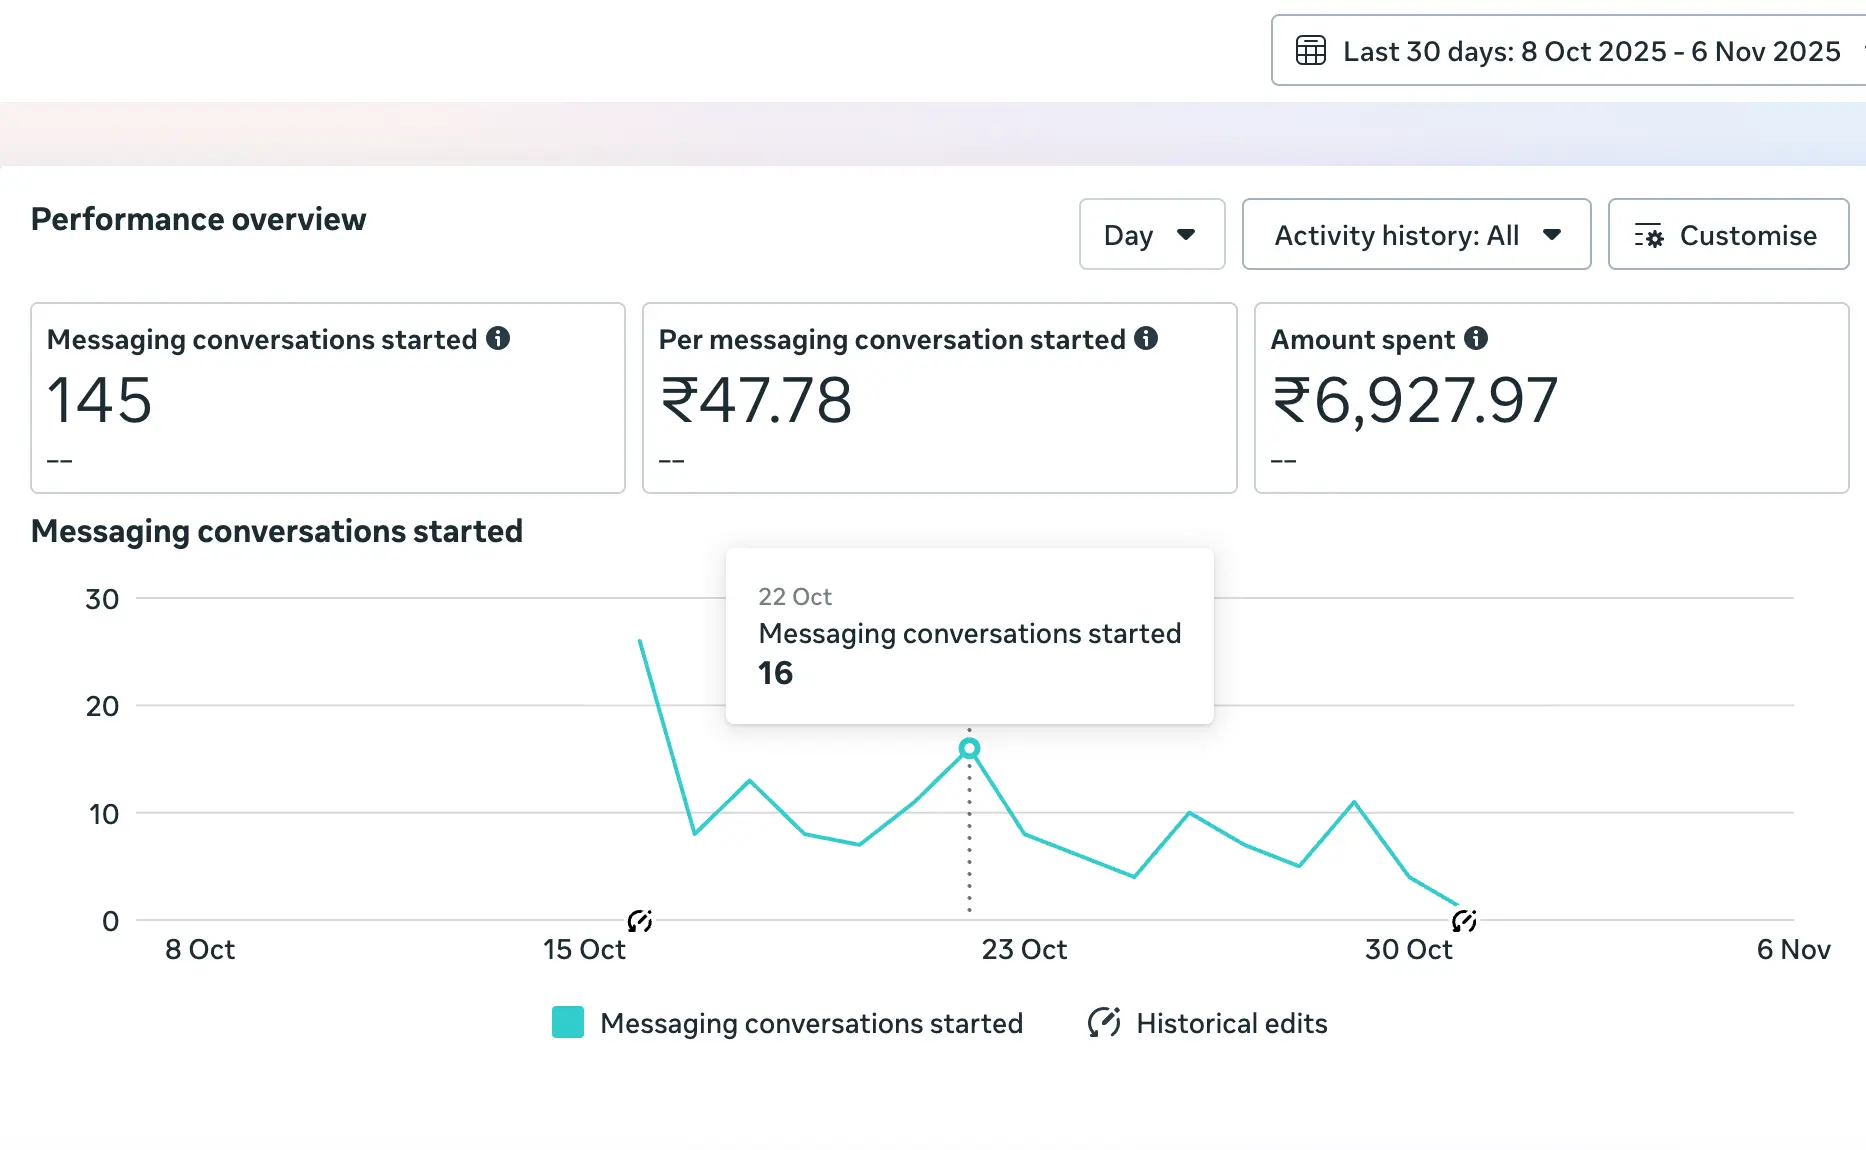The width and height of the screenshot is (1866, 1150).
Task: Expand the Activity history: All dropdown
Action: click(1415, 235)
